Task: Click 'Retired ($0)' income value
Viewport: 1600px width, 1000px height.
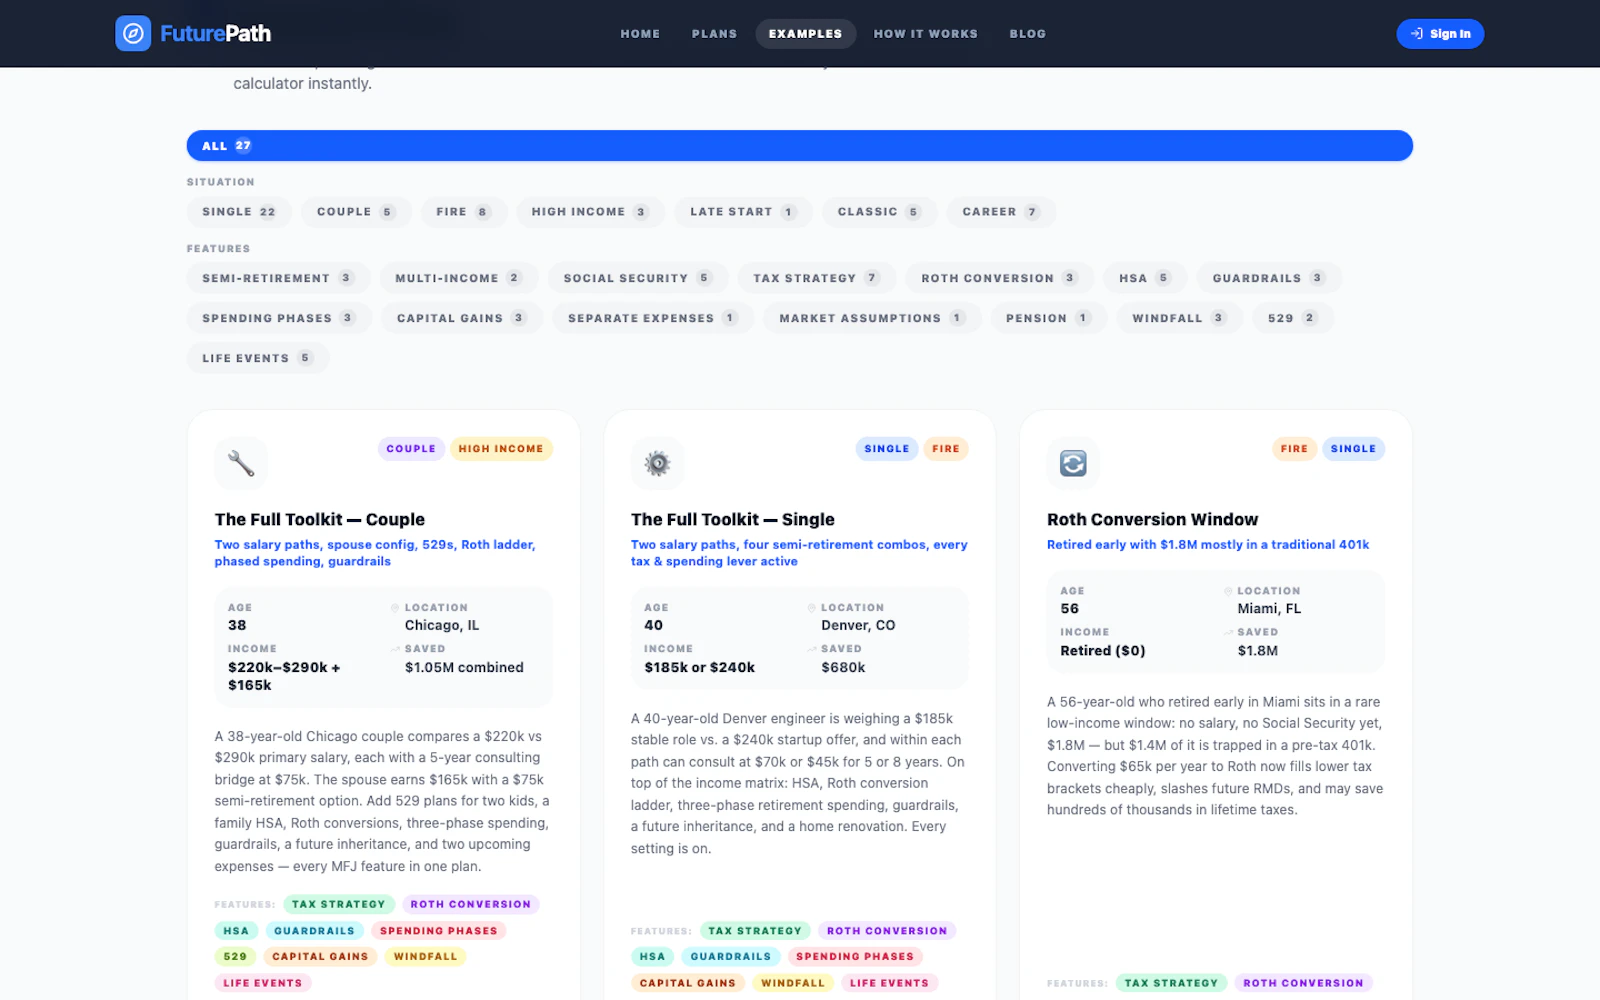Action: (1103, 650)
